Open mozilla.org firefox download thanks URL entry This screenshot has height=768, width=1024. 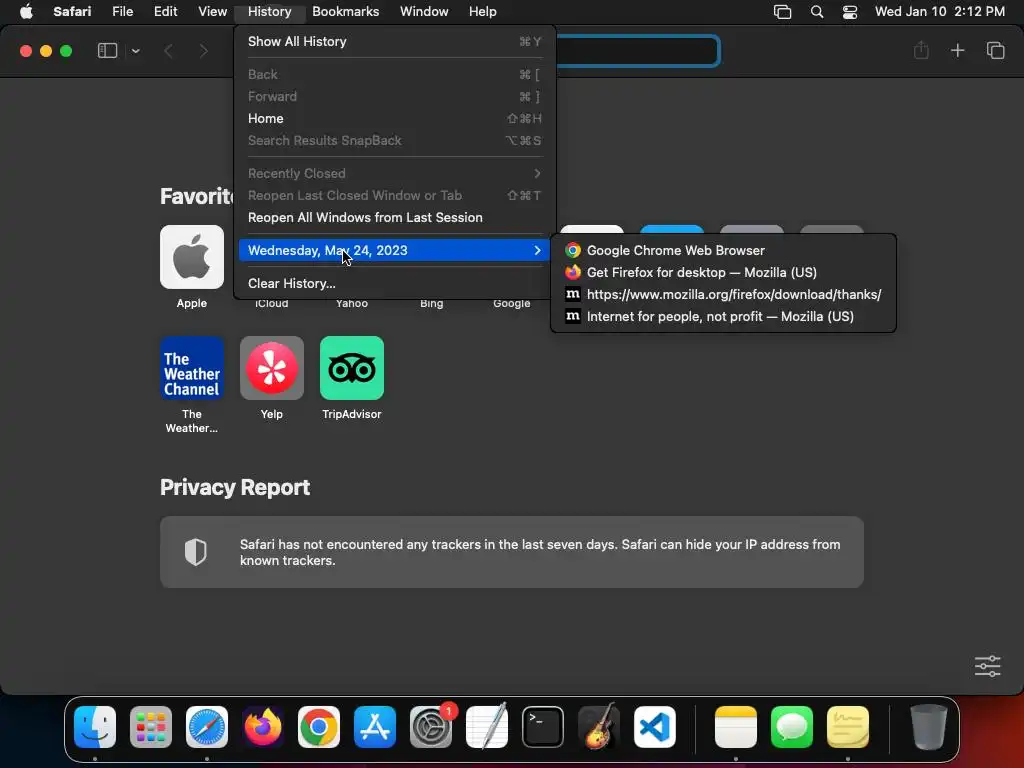tap(723, 295)
